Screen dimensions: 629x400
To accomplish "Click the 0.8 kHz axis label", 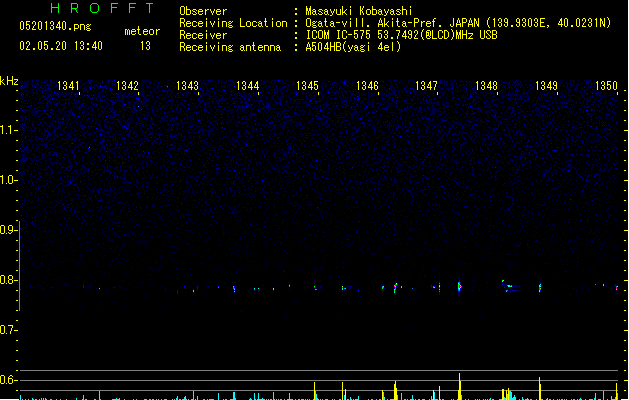I will tap(8, 280).
